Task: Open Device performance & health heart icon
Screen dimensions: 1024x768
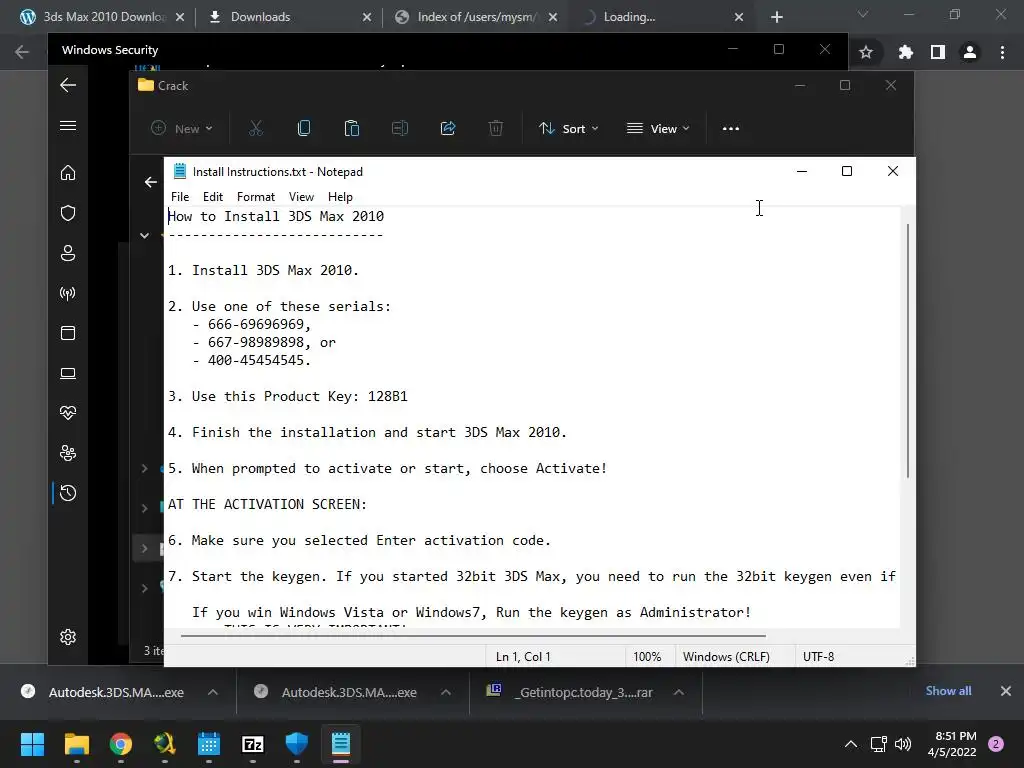Action: click(x=68, y=413)
